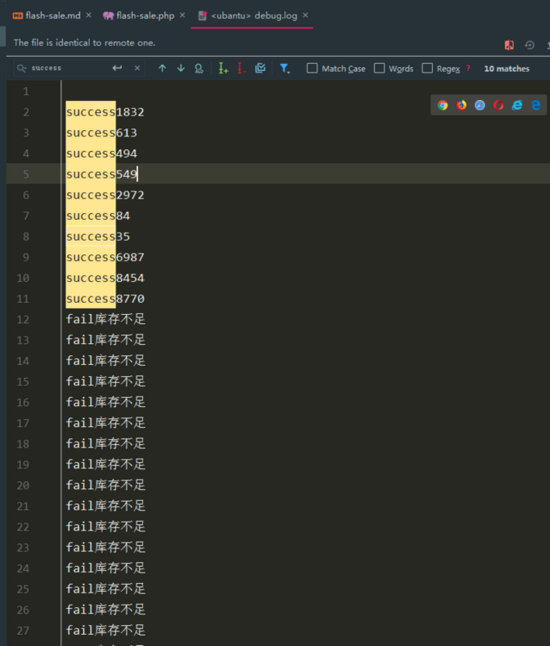Screen dimensions: 550x646
Task: Click the find-all-usages icon in search bar
Action: (199, 68)
